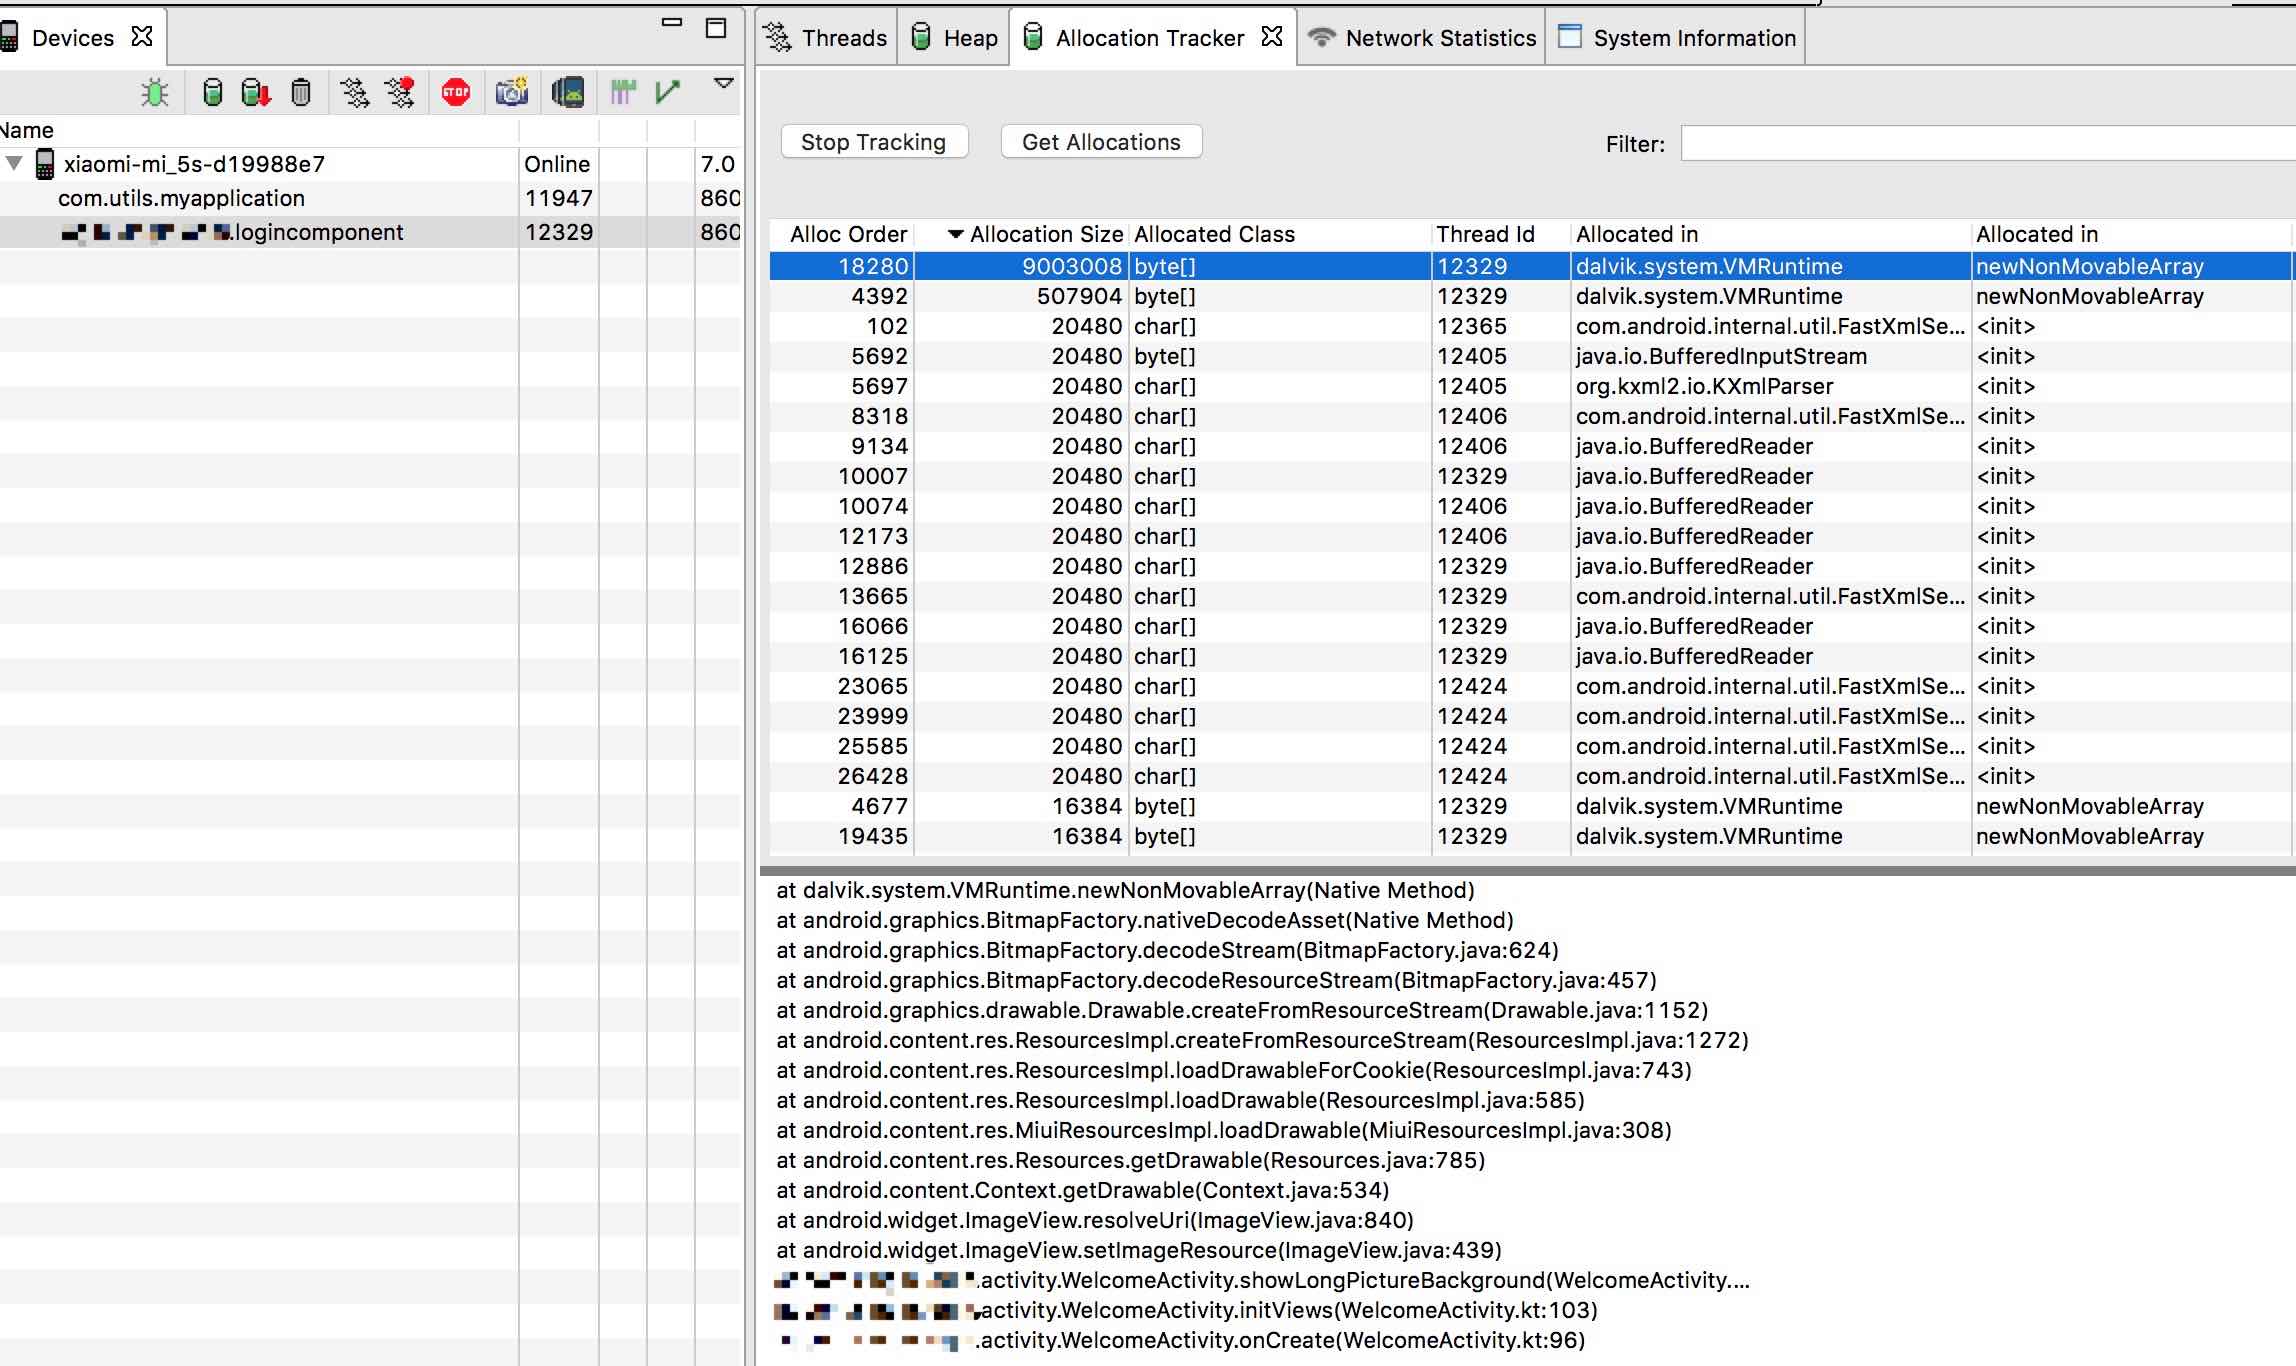Screen dimensions: 2296x1366
Task: Click the Capture Systrace icon
Action: pyautogui.click(x=623, y=93)
